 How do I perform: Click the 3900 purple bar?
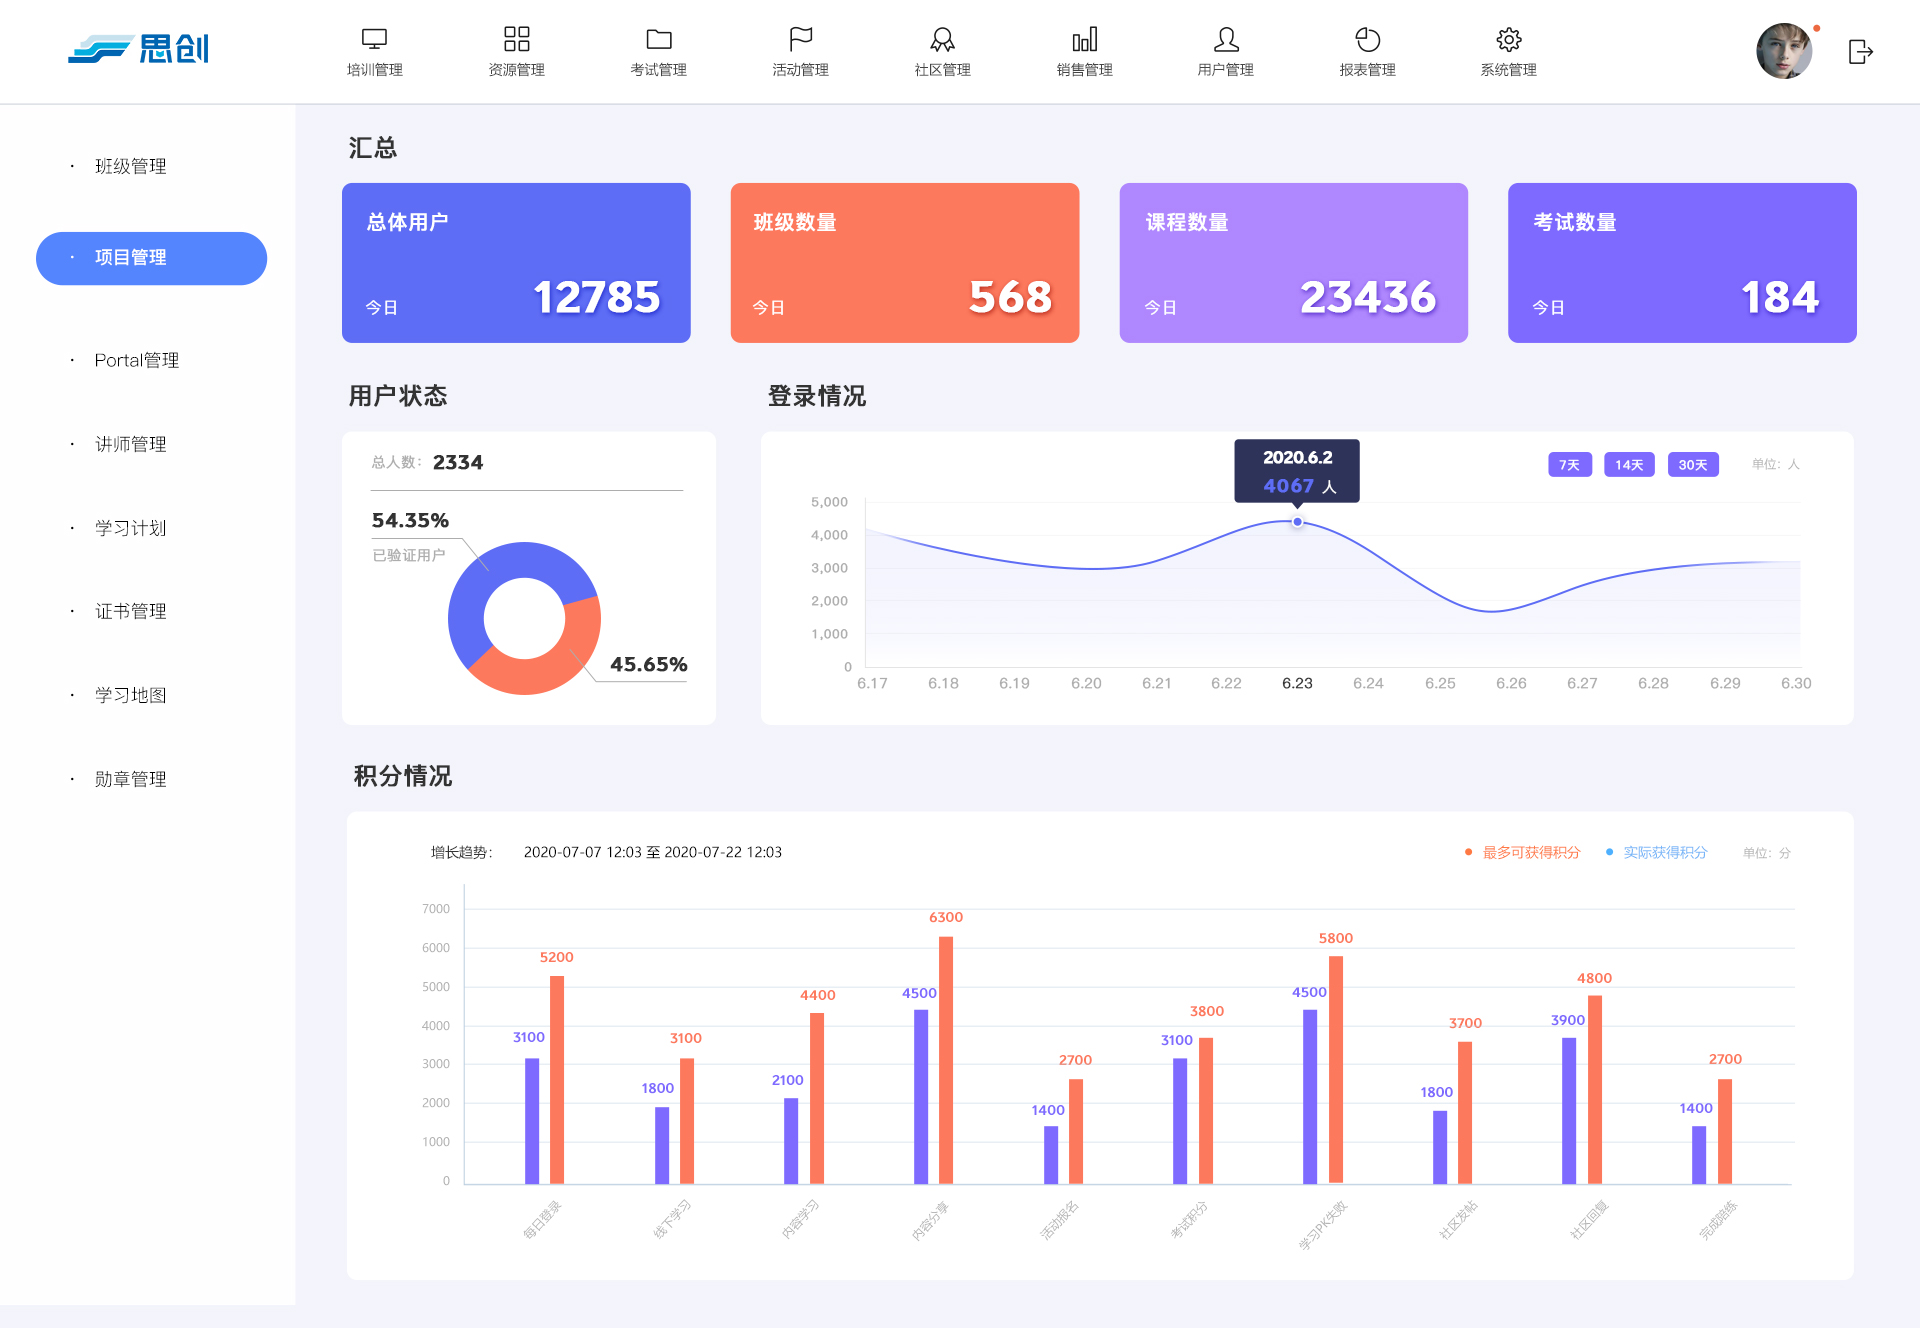[1569, 1111]
